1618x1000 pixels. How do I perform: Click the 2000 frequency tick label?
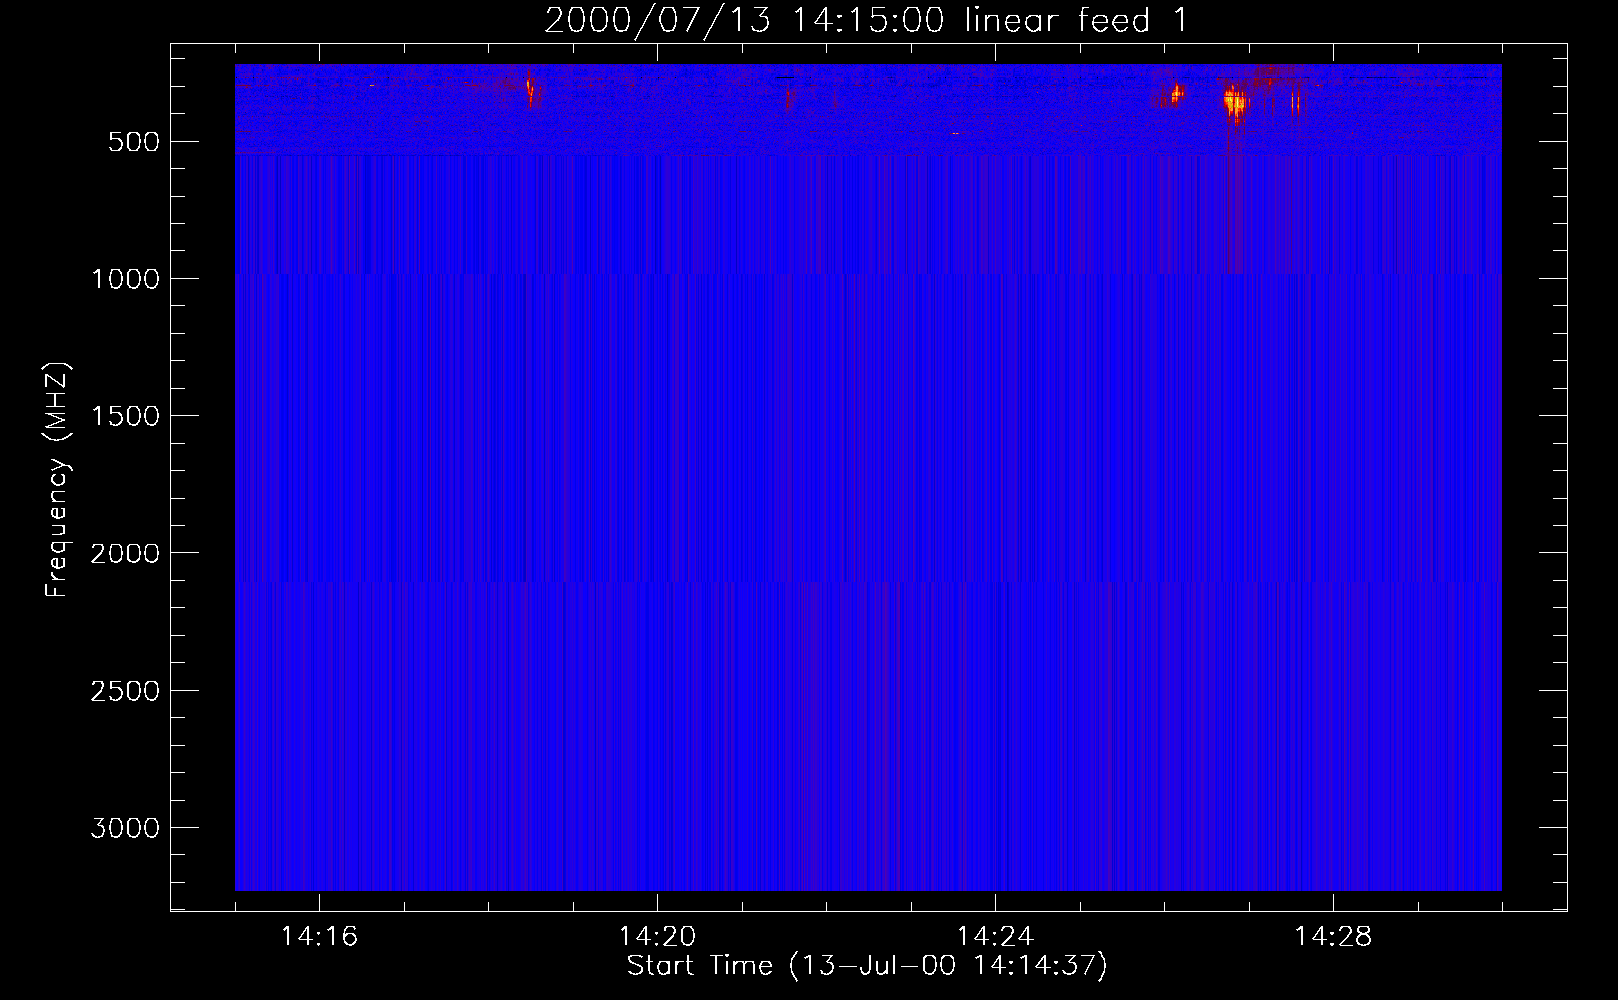(125, 553)
